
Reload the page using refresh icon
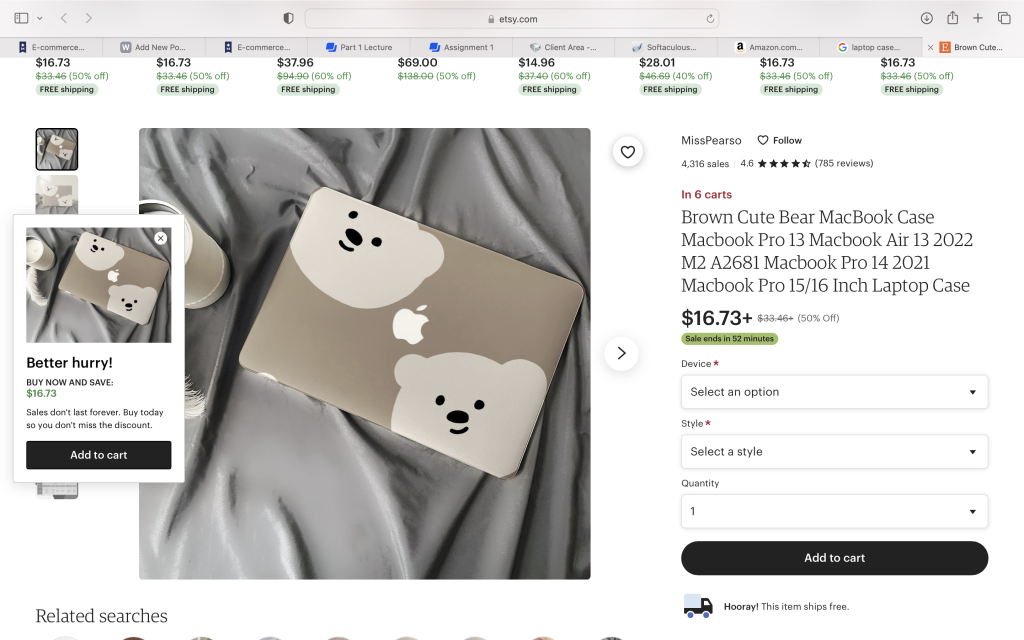click(711, 18)
